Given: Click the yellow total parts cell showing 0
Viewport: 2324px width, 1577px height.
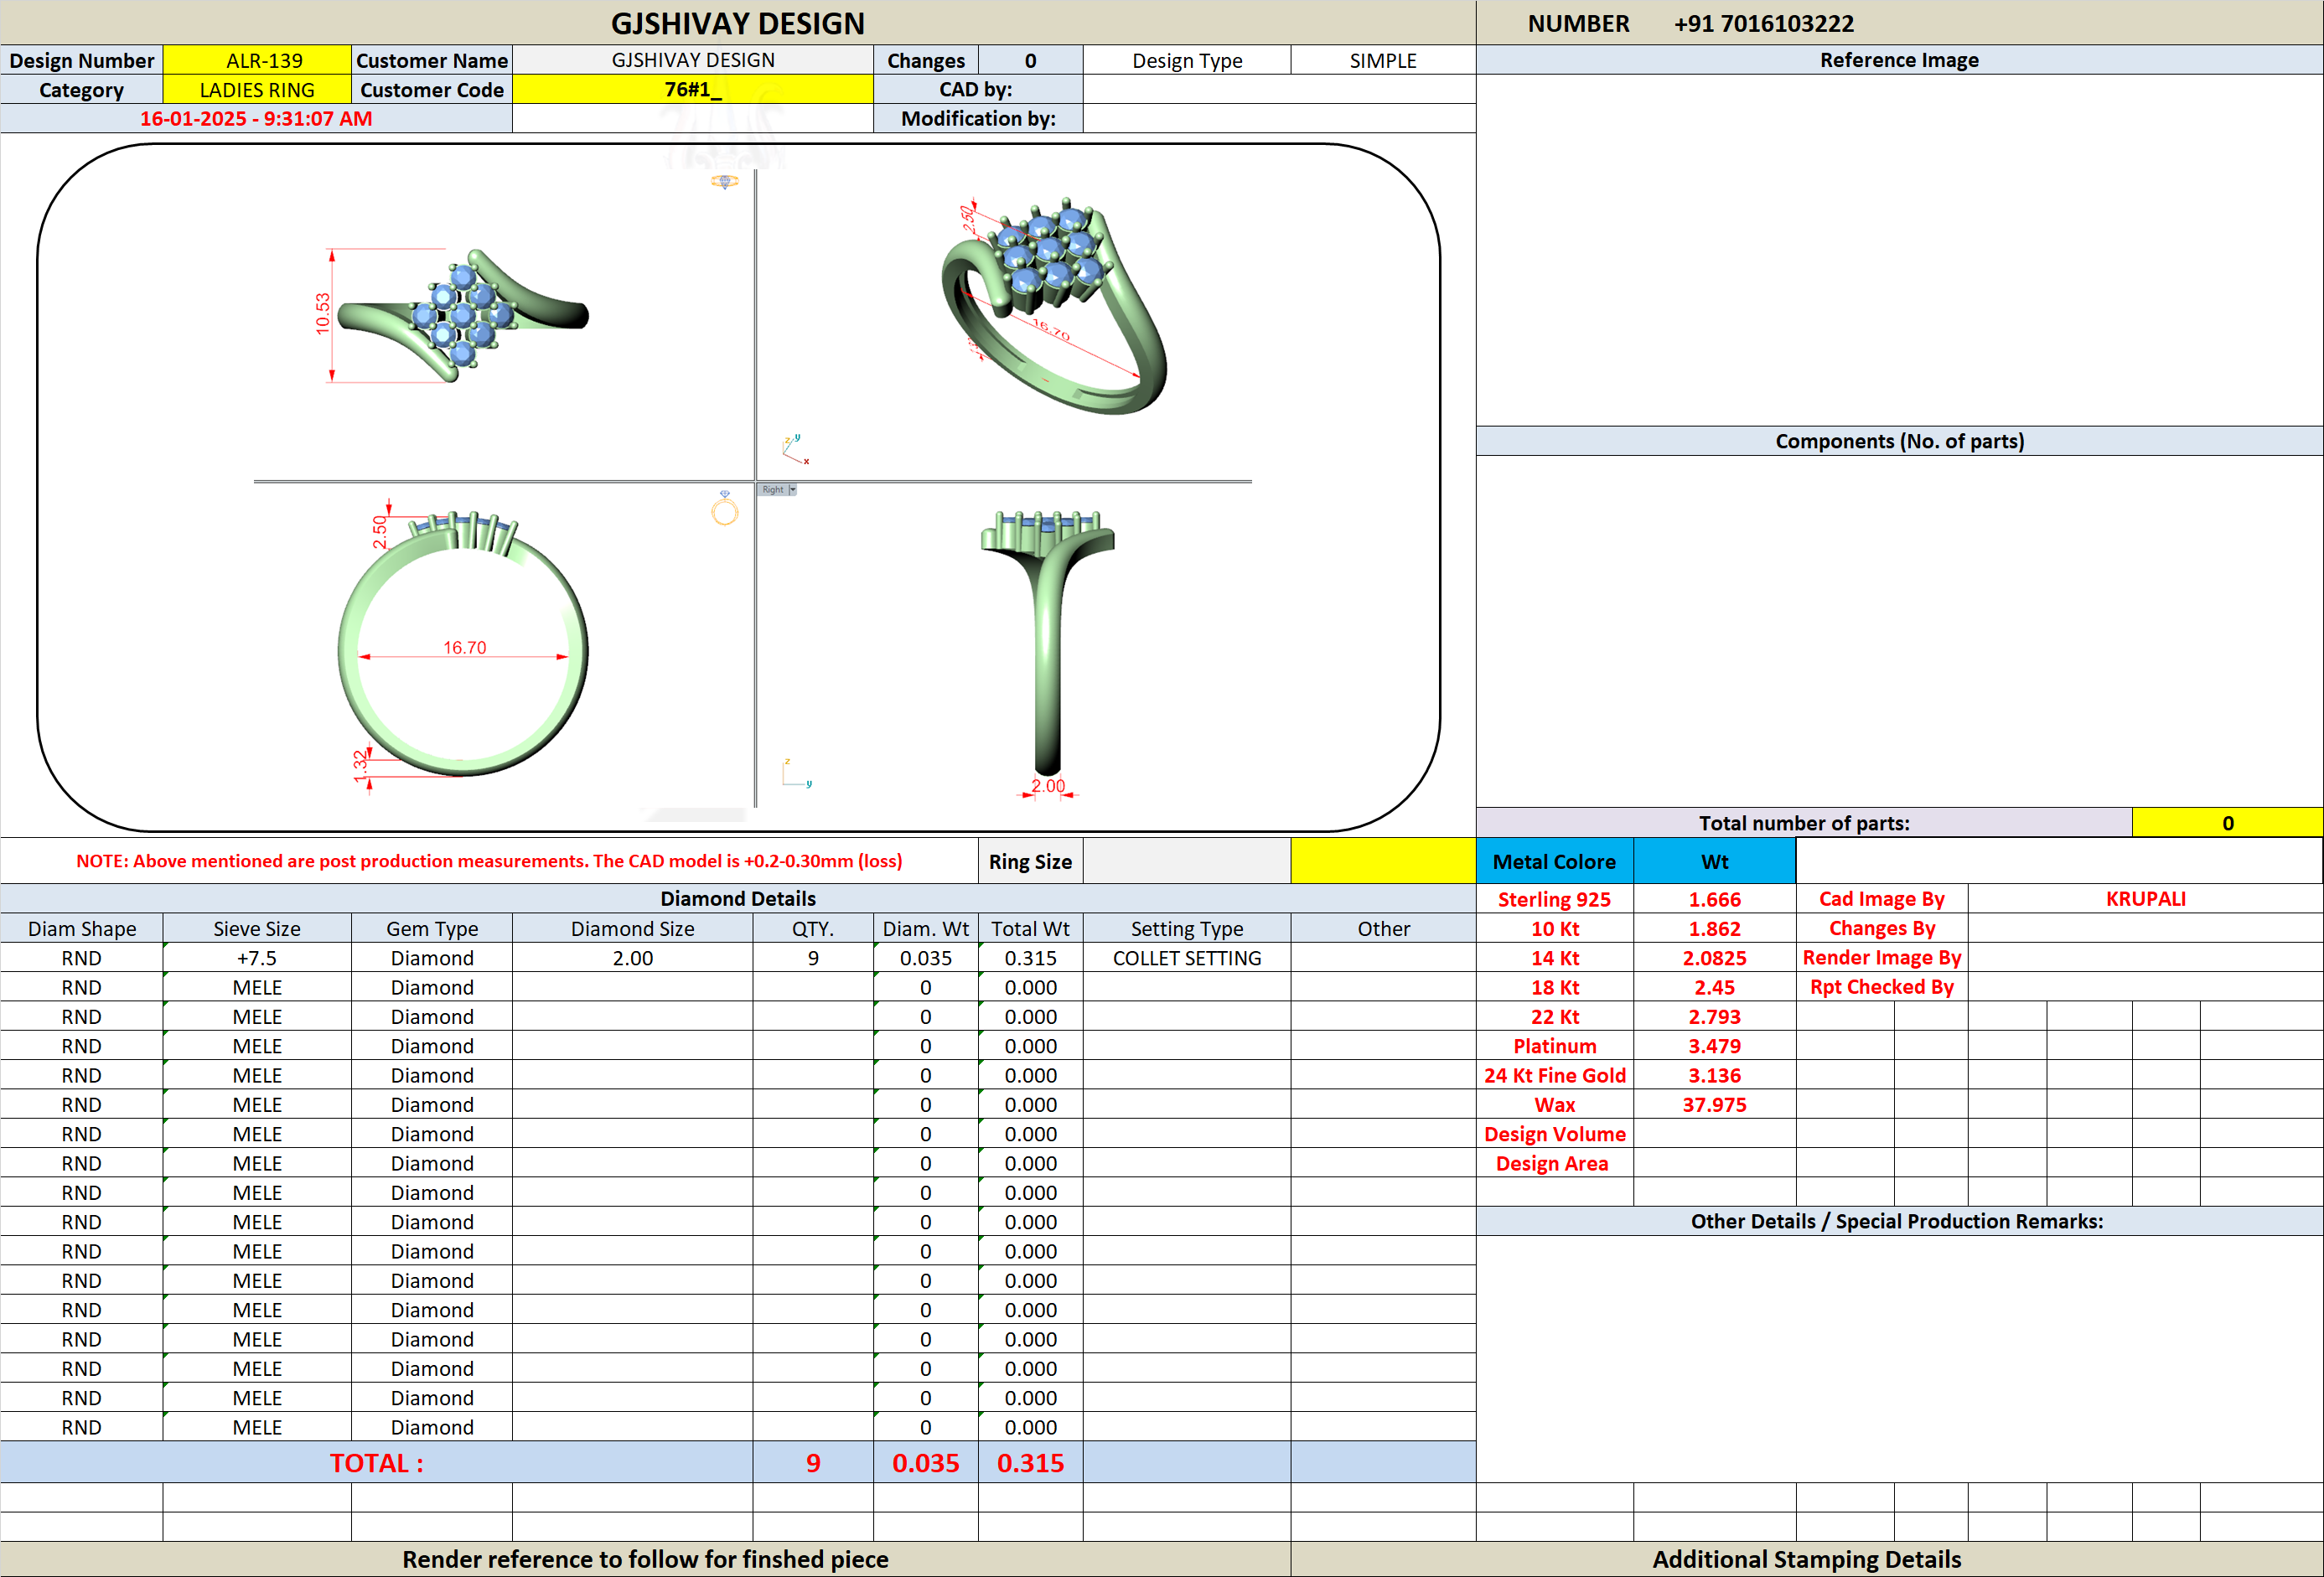Looking at the screenshot, I should click(x=2227, y=823).
